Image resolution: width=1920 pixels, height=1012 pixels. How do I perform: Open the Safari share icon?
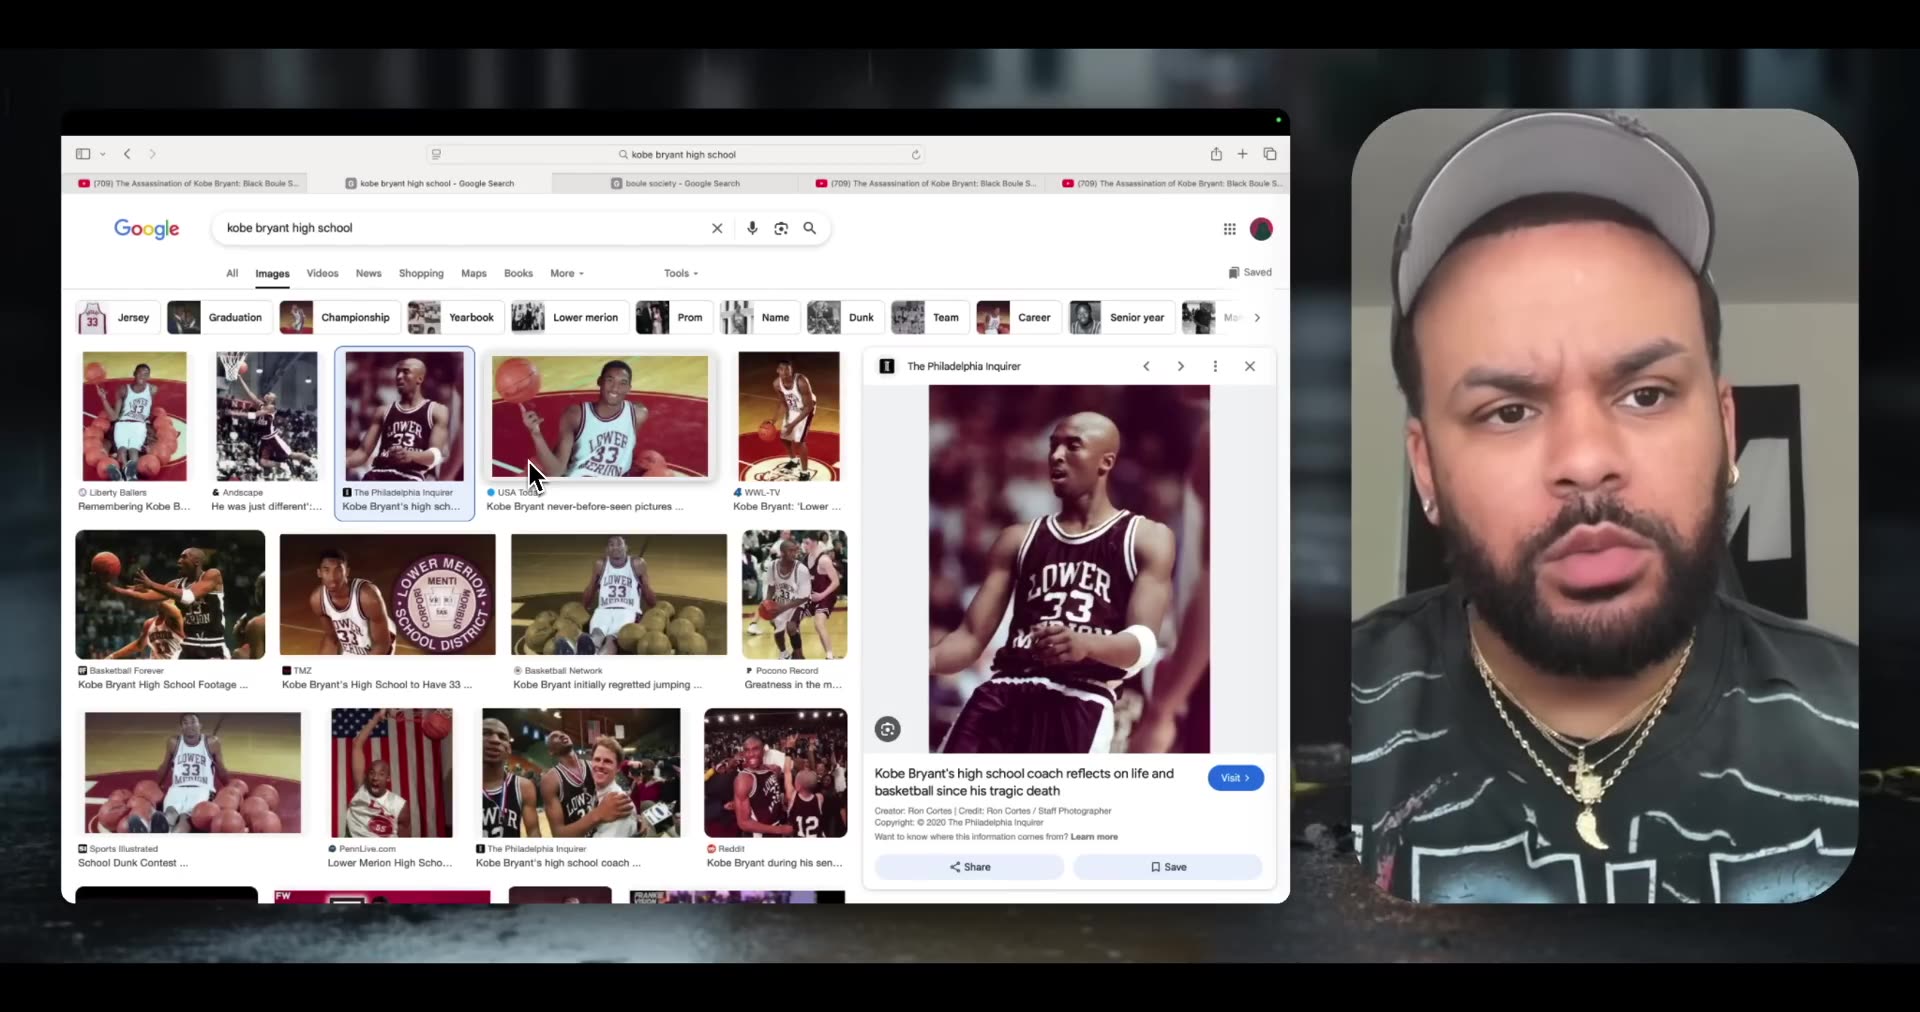pyautogui.click(x=1216, y=154)
